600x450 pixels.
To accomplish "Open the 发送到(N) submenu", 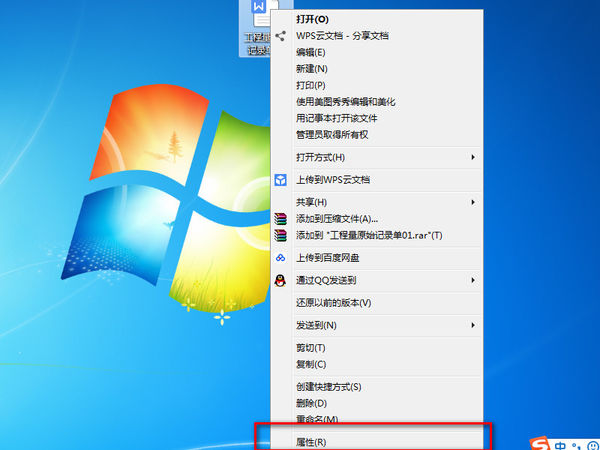I will click(x=377, y=326).
